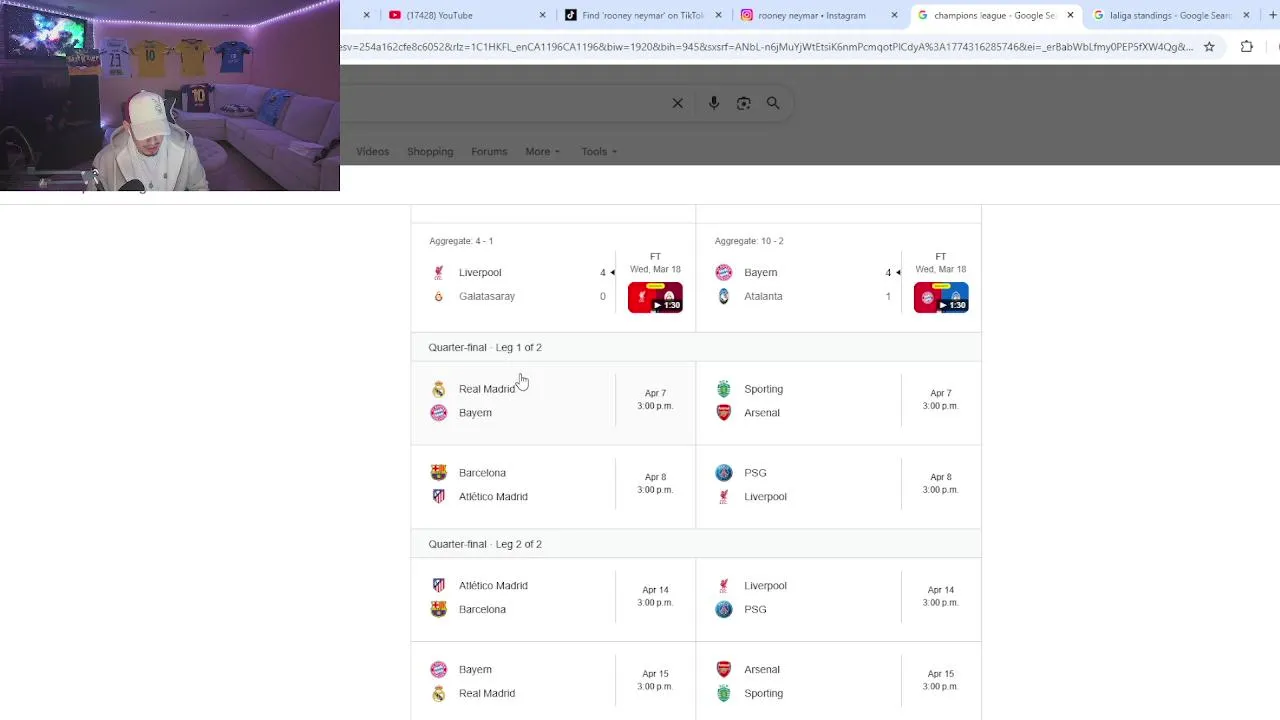
Task: Close the TikTok rooney neymar tab
Action: (x=718, y=15)
